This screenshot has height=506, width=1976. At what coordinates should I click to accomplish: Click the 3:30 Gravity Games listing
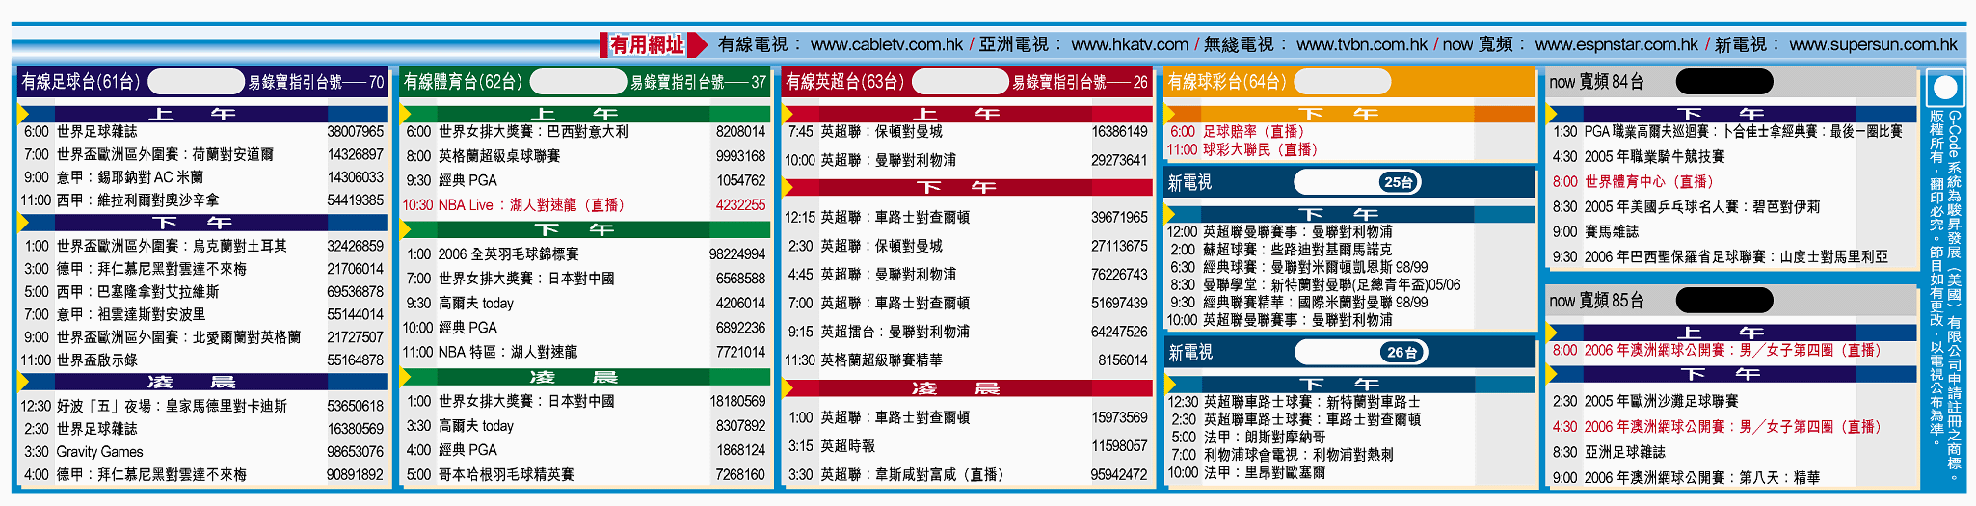pyautogui.click(x=203, y=452)
